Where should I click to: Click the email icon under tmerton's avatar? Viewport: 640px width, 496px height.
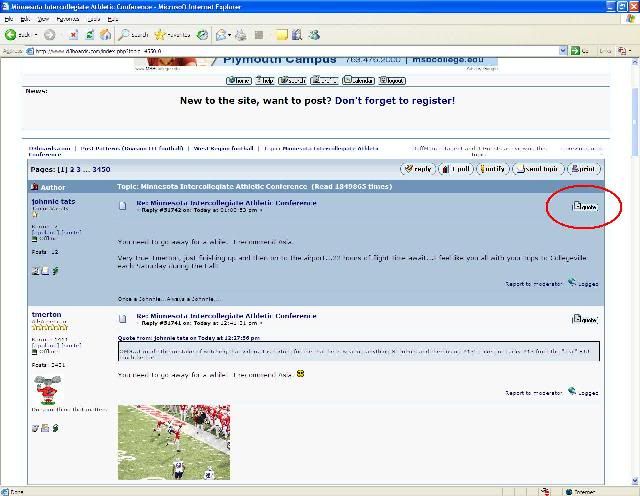pyautogui.click(x=45, y=428)
